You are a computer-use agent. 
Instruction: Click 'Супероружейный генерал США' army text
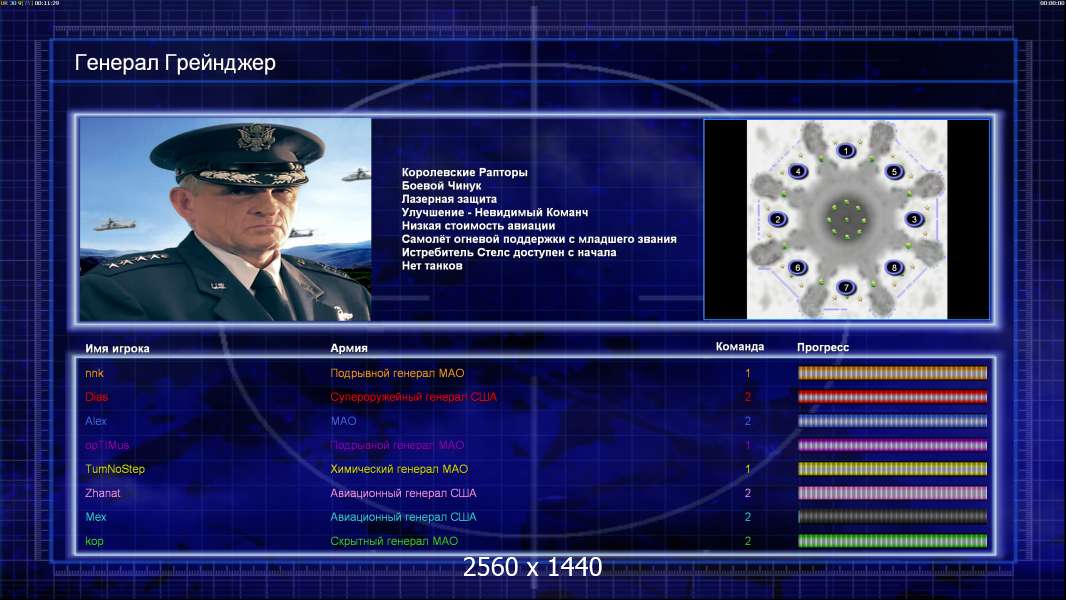(413, 397)
